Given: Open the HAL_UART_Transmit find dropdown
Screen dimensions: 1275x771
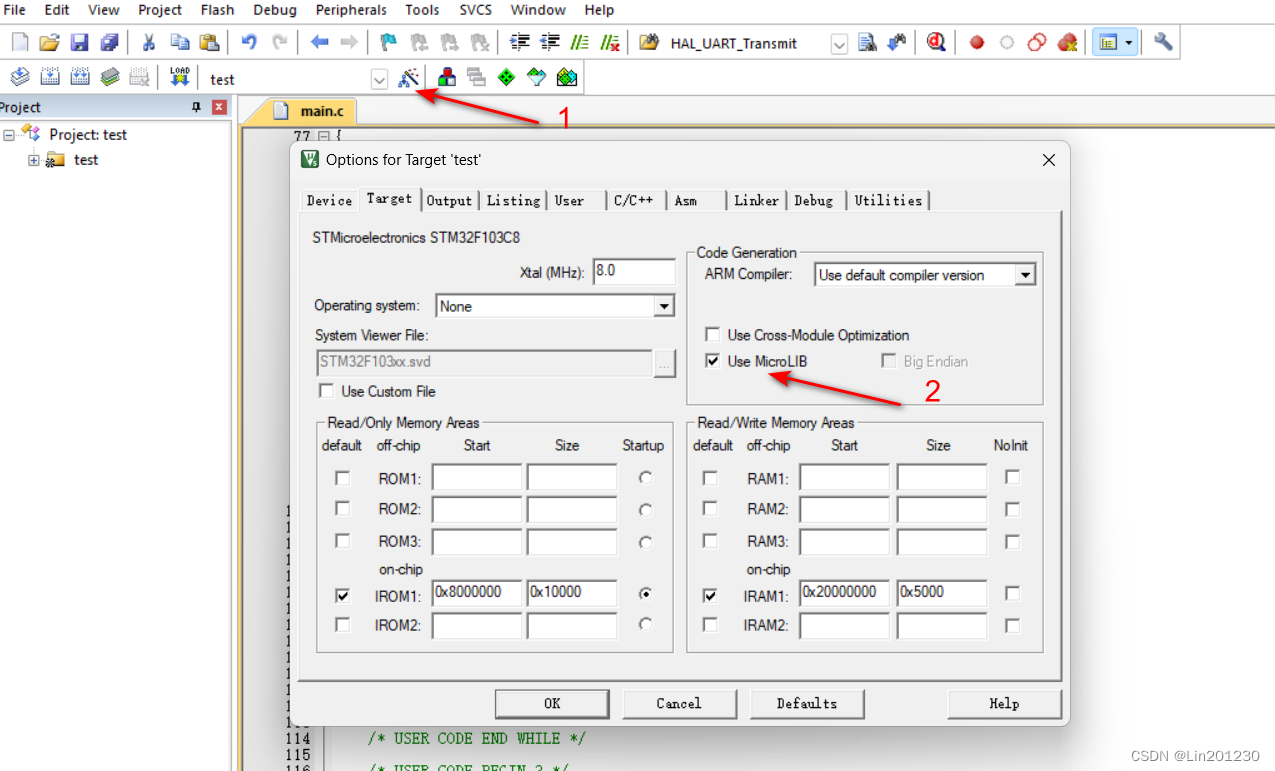Looking at the screenshot, I should tap(839, 44).
